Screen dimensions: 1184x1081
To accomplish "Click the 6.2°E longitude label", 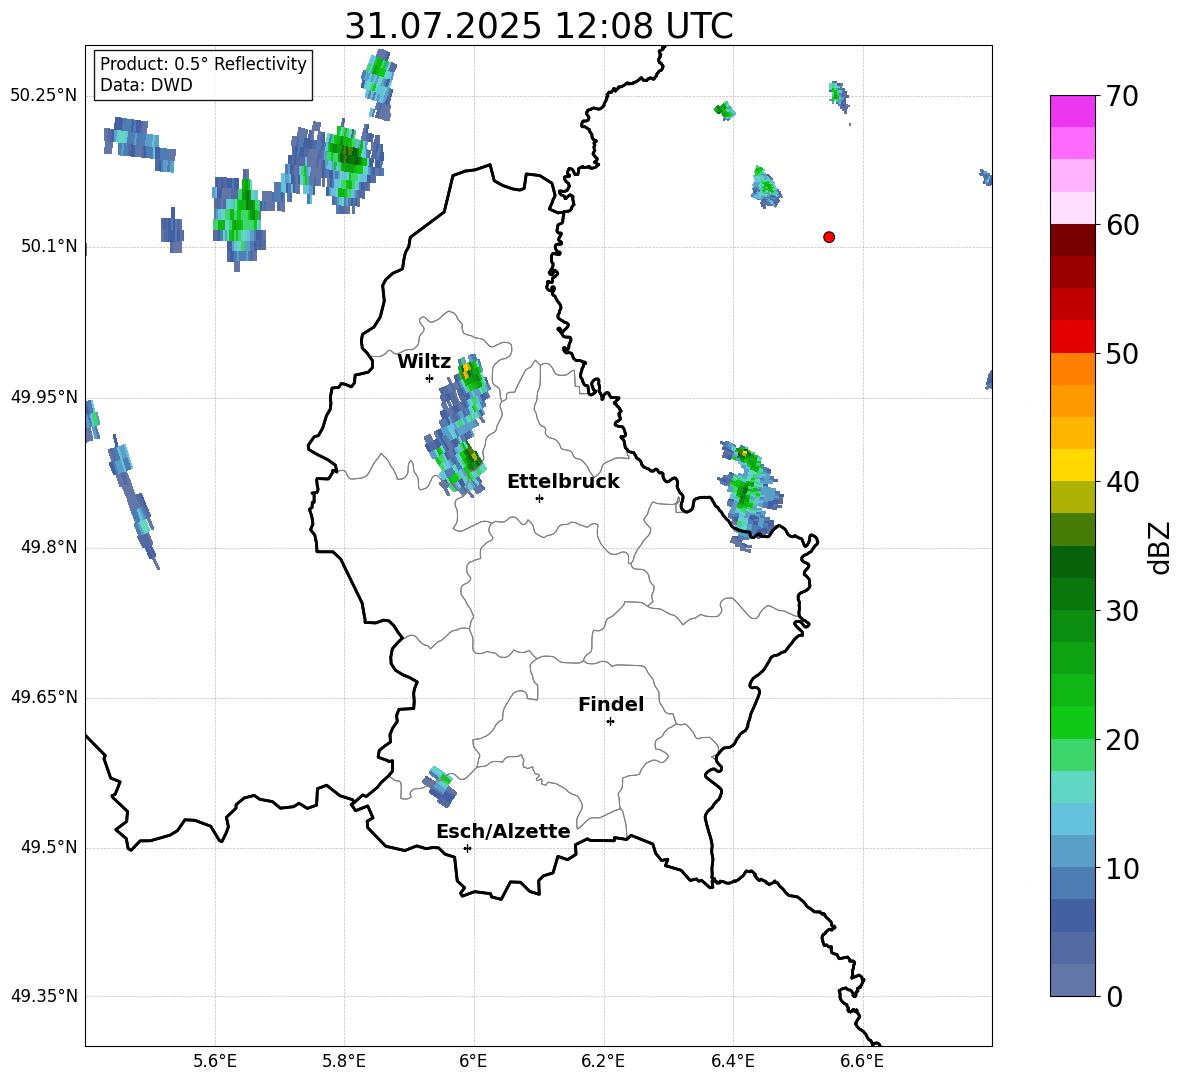I will (603, 1061).
